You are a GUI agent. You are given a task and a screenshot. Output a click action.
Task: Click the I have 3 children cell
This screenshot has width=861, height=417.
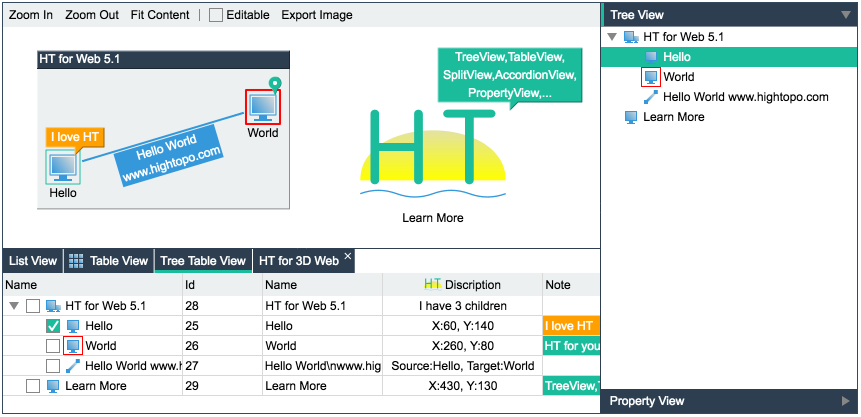tap(462, 306)
